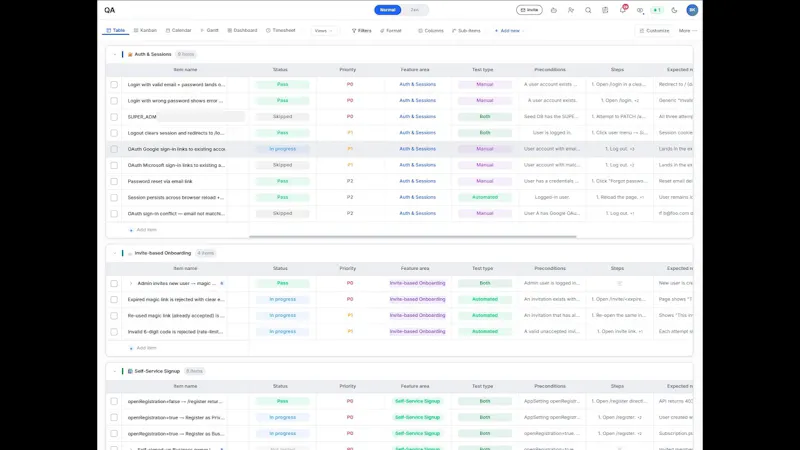Click 'Re-used magic link' item name

click(x=176, y=316)
